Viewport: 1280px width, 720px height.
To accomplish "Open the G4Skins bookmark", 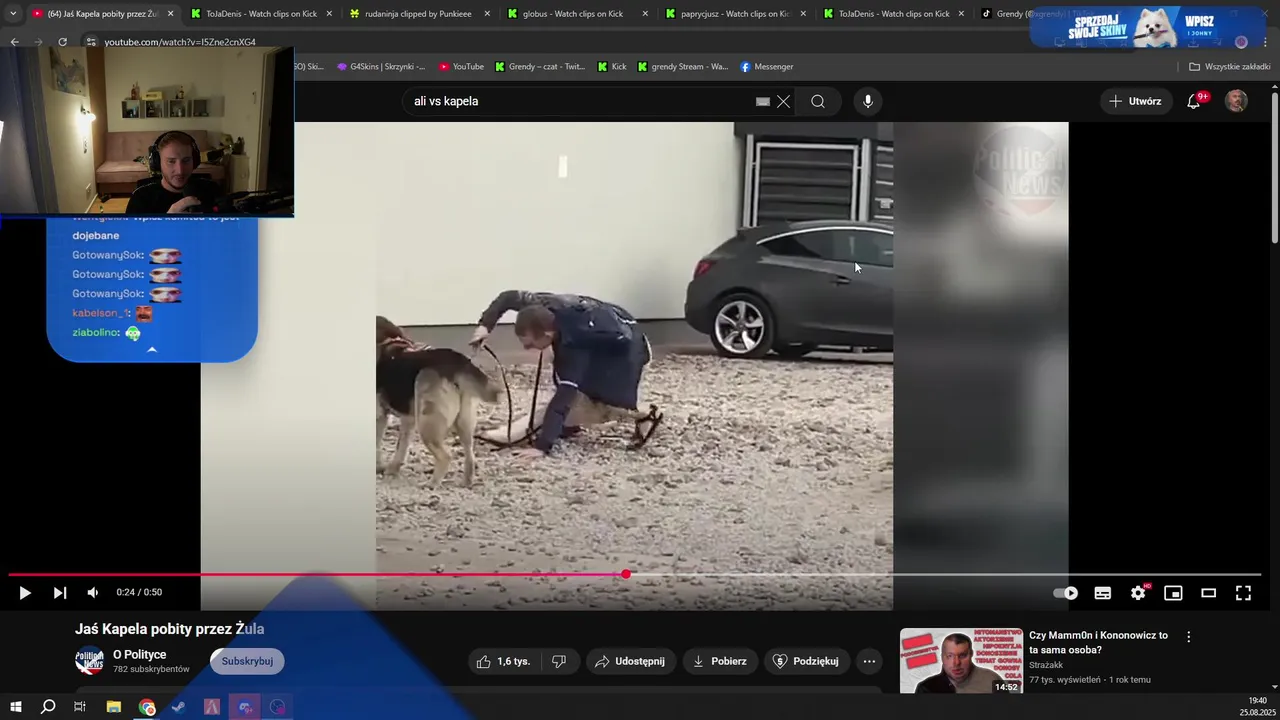I will pos(381,67).
